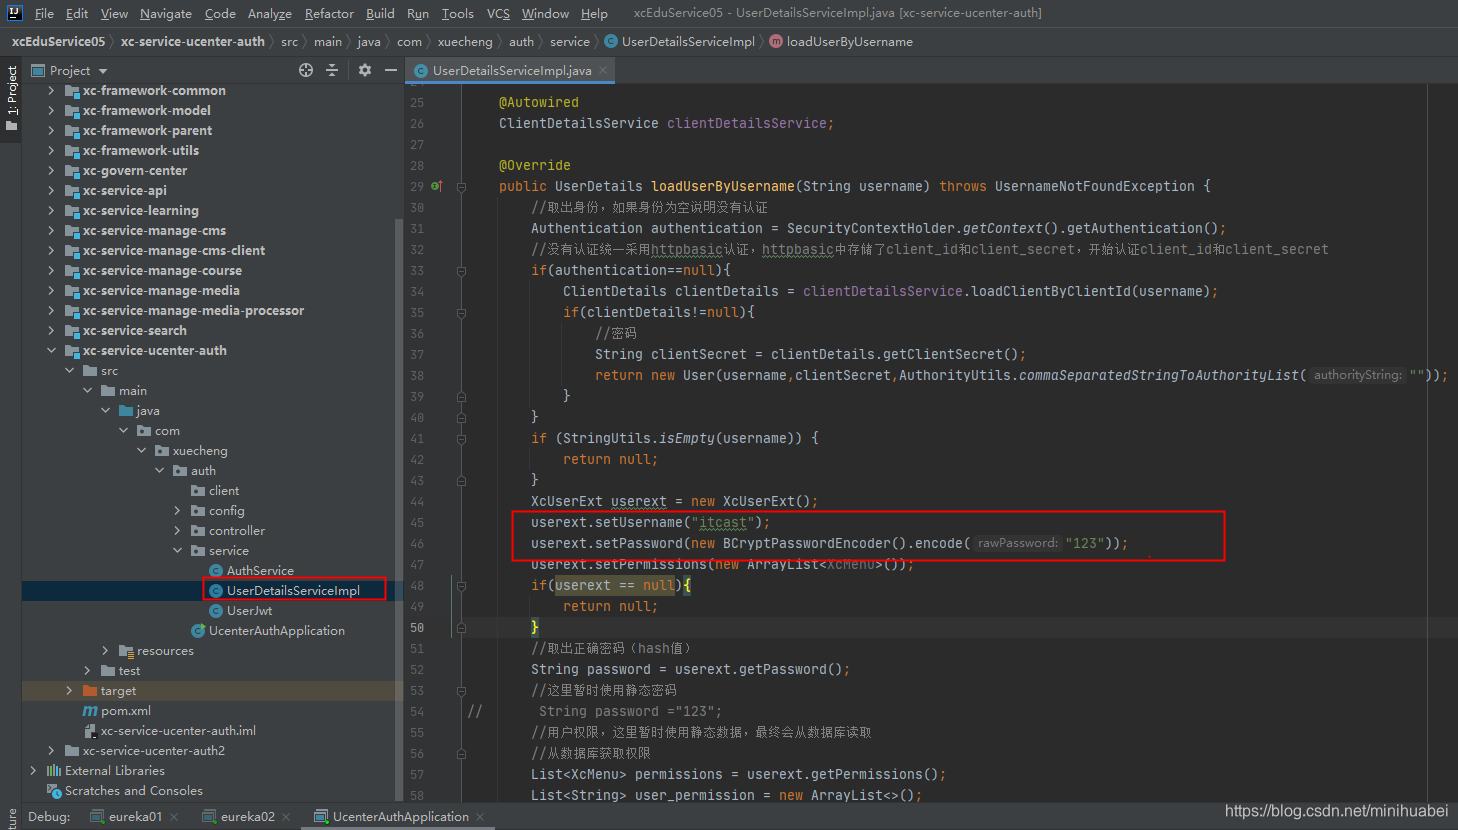Close the eureka02 debug tab
Viewport: 1458px width, 830px height.
286,817
